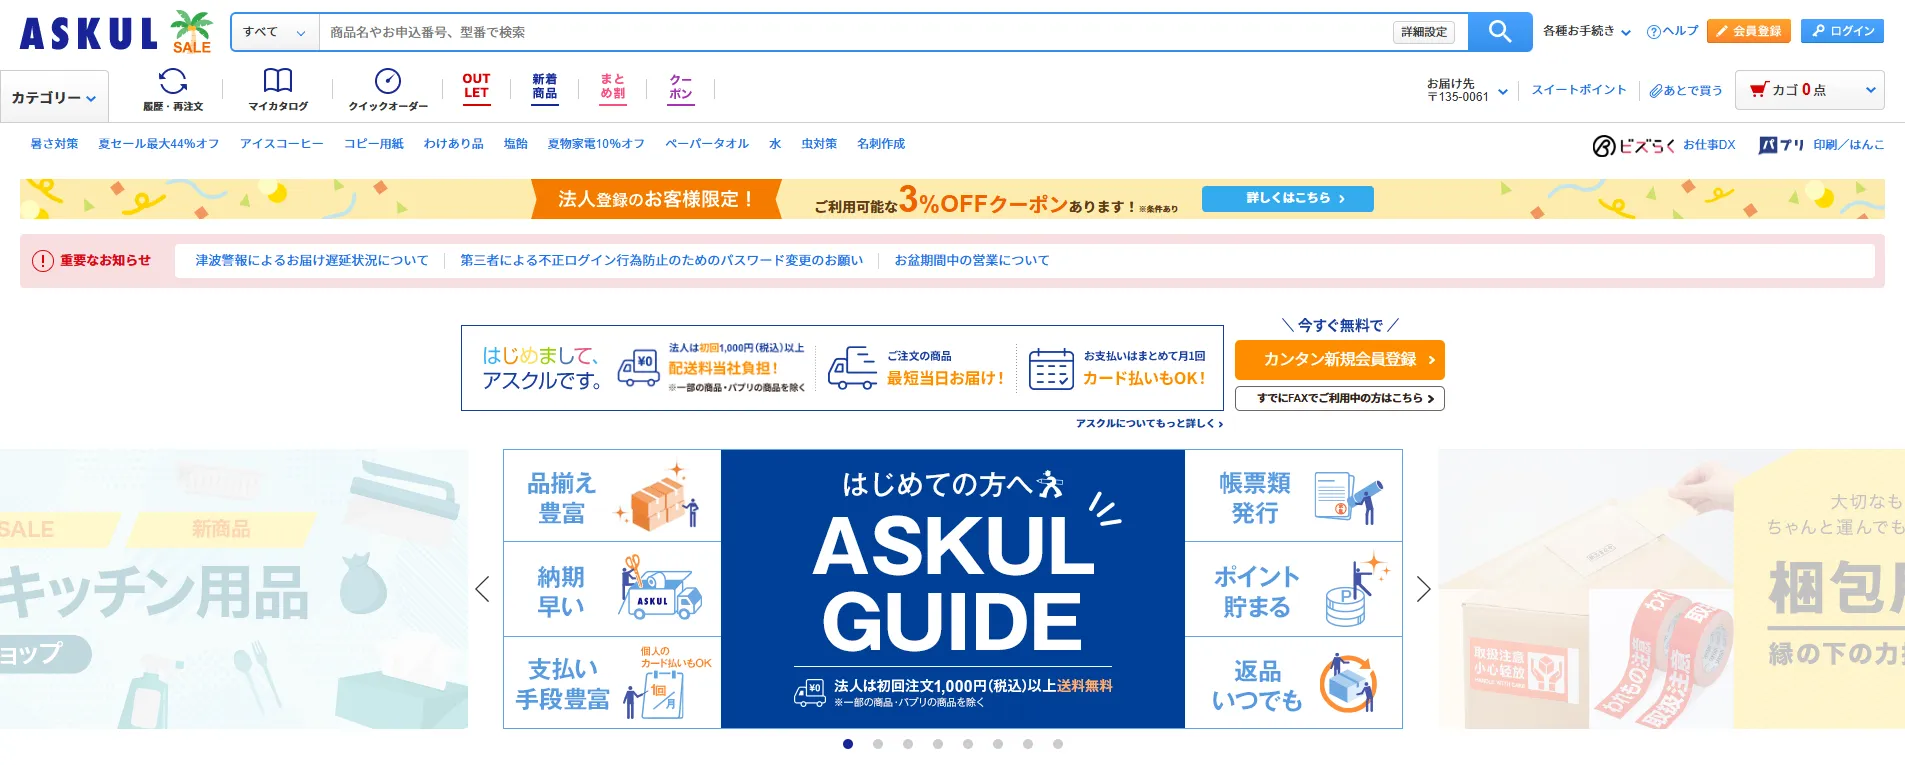This screenshot has height=765, width=1905.
Task: Click the magnifier search button
Action: [1499, 32]
